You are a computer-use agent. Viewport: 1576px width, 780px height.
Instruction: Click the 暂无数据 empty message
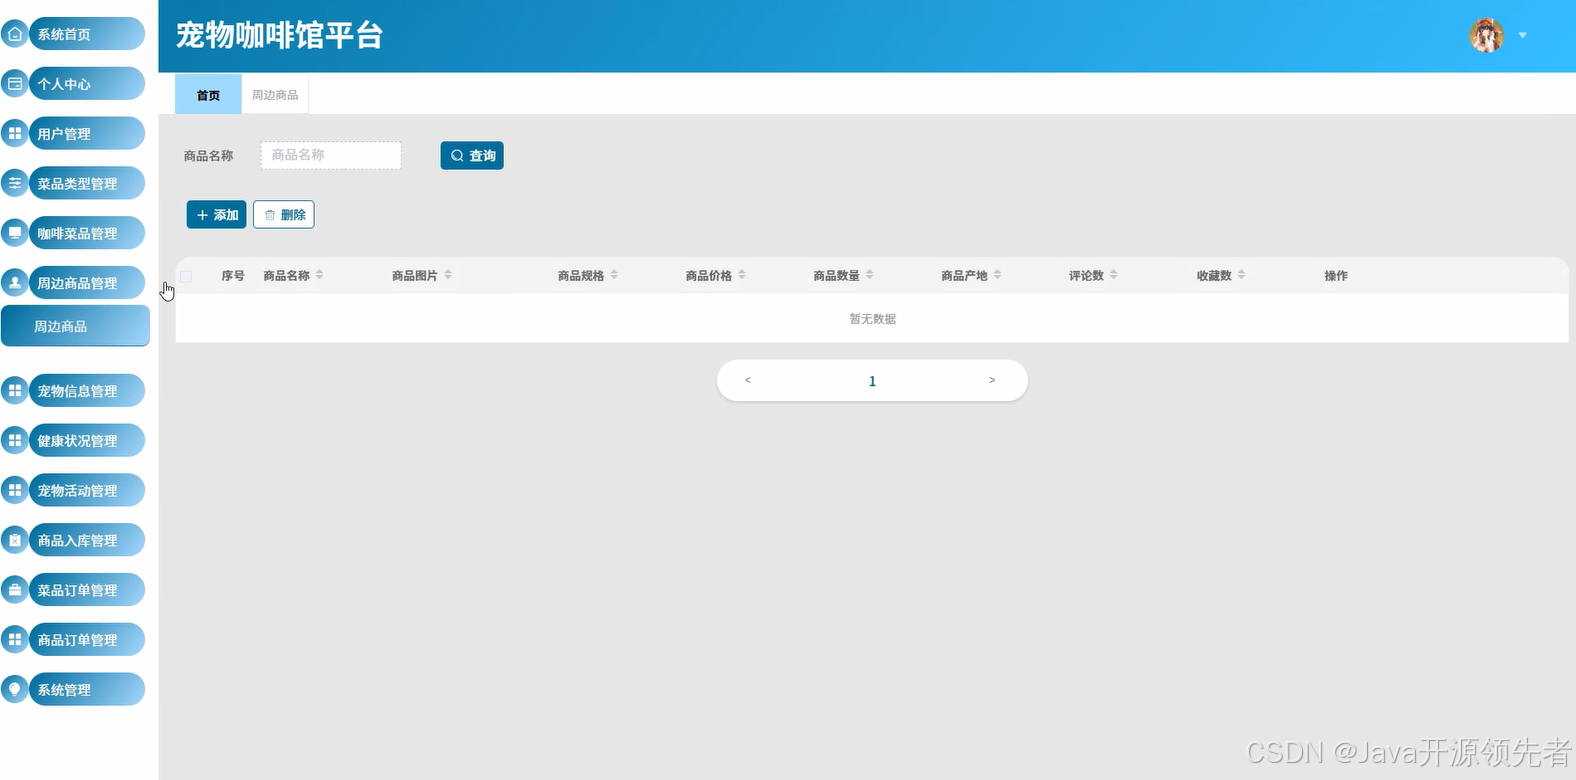[x=873, y=319]
